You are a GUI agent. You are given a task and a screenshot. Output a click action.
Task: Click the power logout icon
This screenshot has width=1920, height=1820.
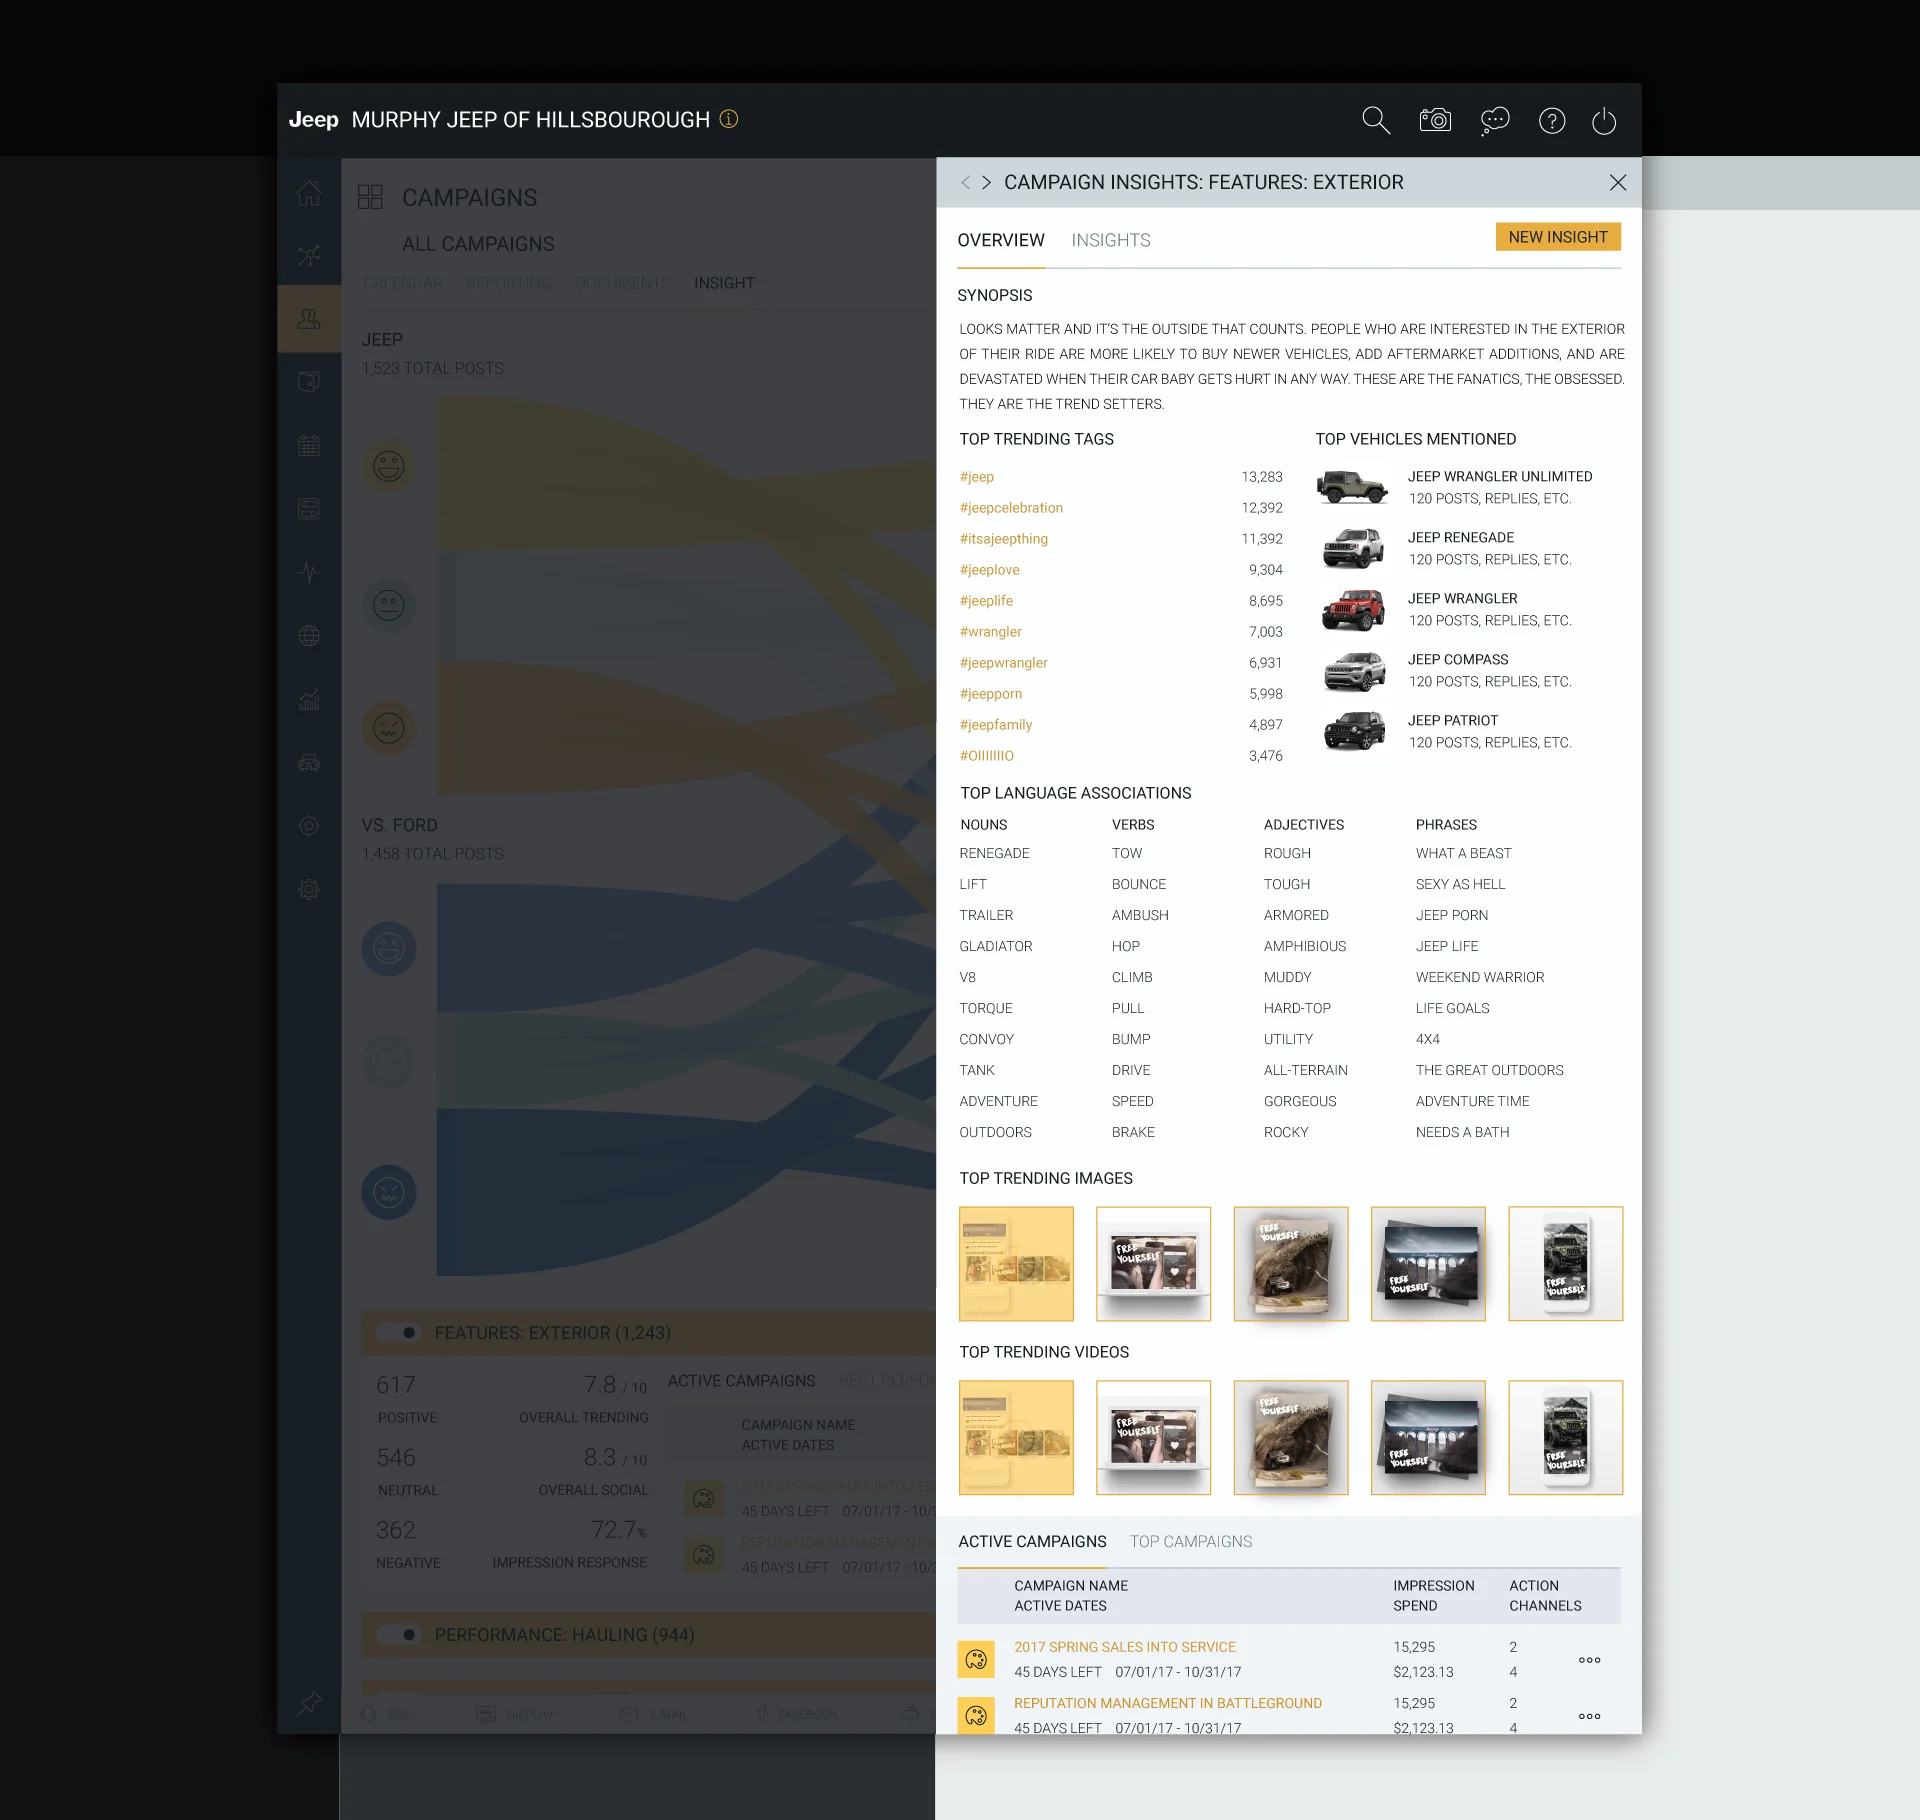pos(1604,121)
